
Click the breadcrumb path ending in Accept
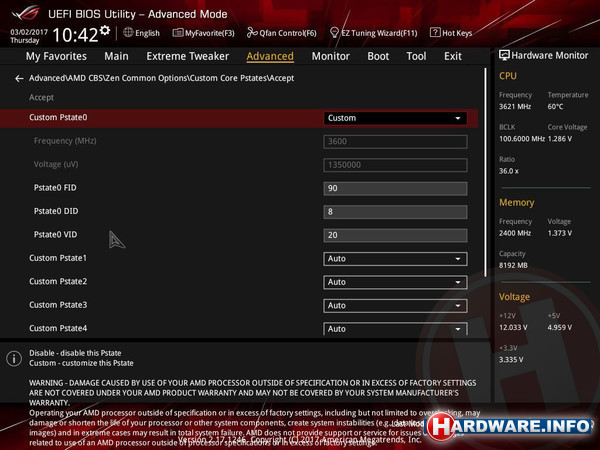(x=161, y=78)
